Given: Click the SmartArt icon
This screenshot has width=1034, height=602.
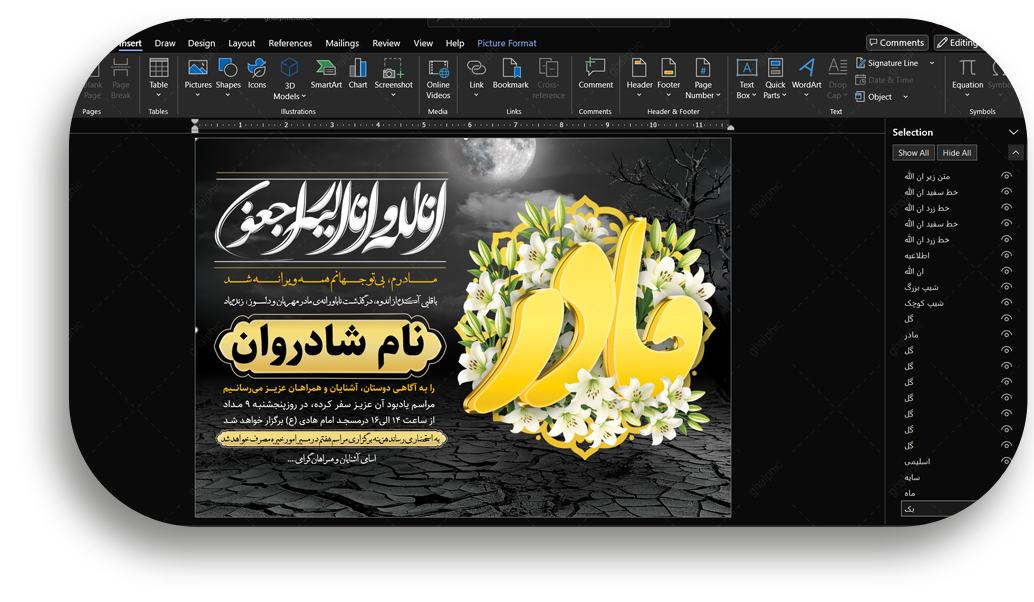Looking at the screenshot, I should (326, 69).
